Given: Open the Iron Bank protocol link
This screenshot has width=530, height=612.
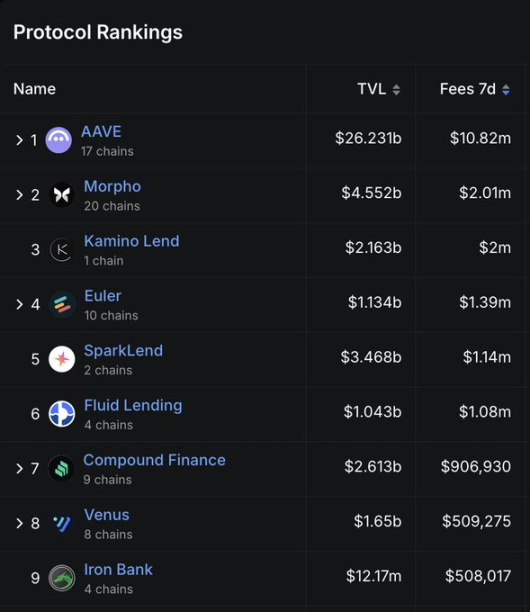Looking at the screenshot, I should coord(118,569).
